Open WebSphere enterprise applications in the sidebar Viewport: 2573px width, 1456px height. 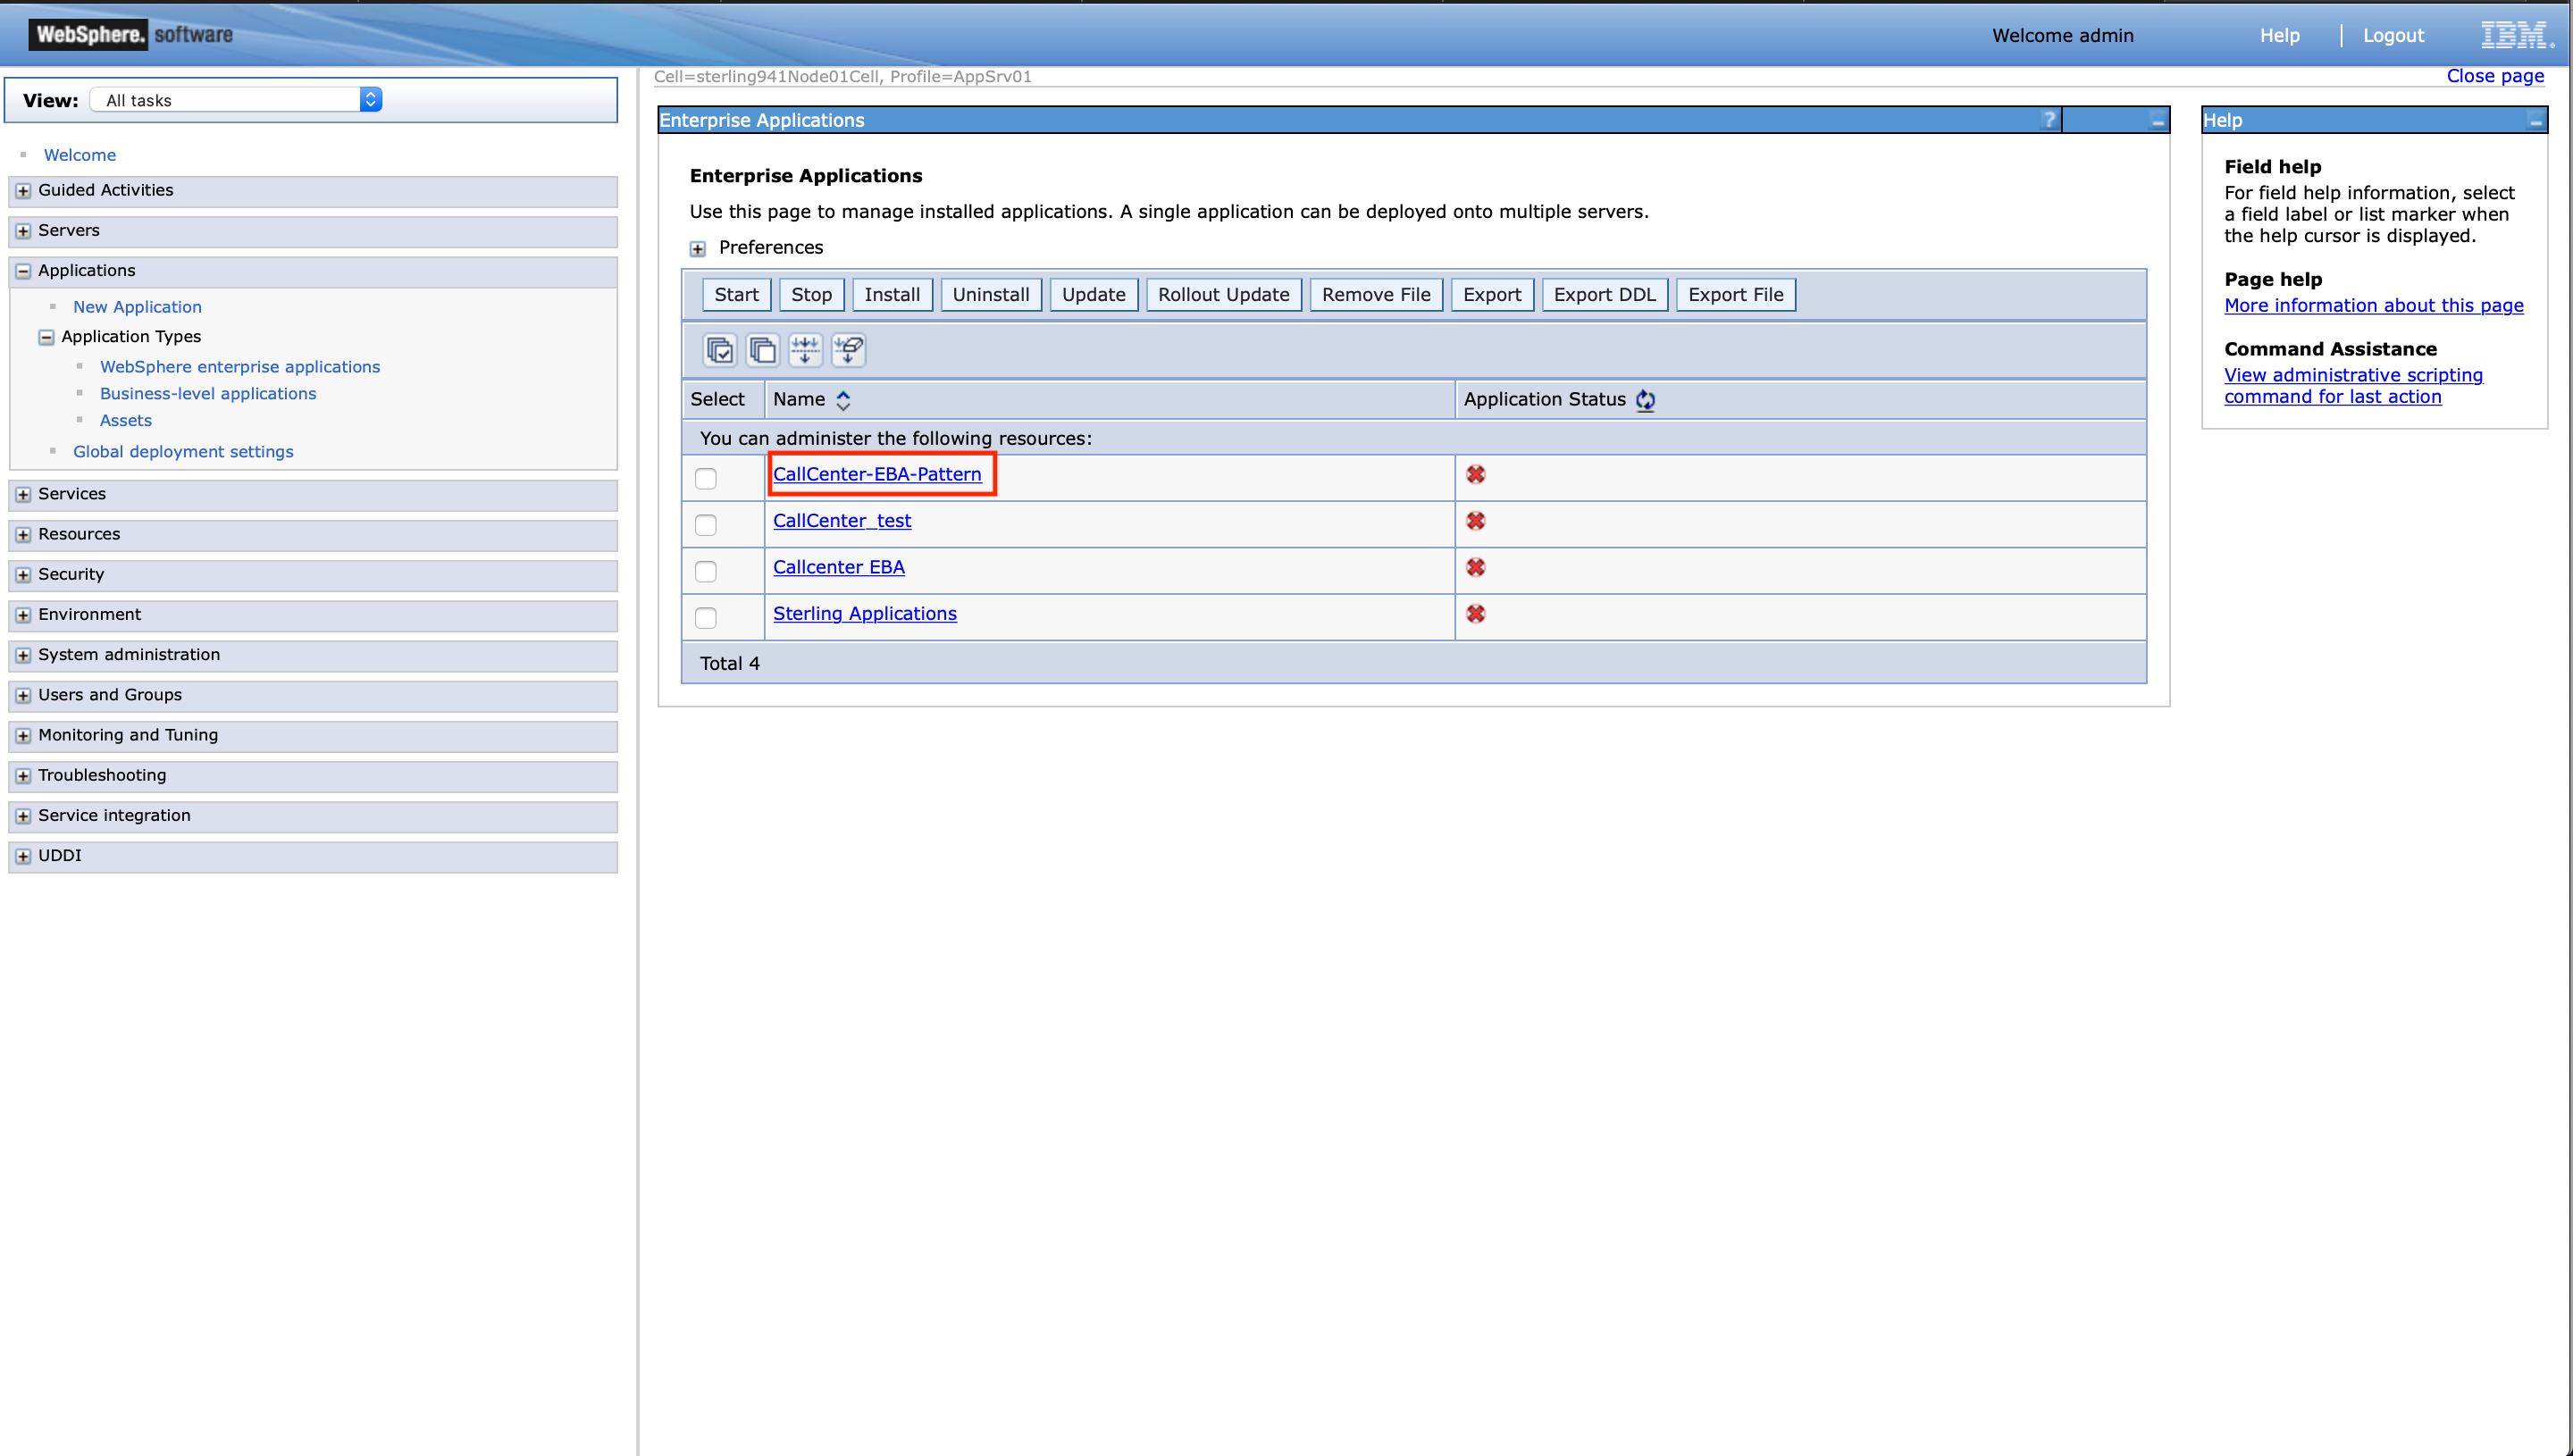tap(240, 367)
